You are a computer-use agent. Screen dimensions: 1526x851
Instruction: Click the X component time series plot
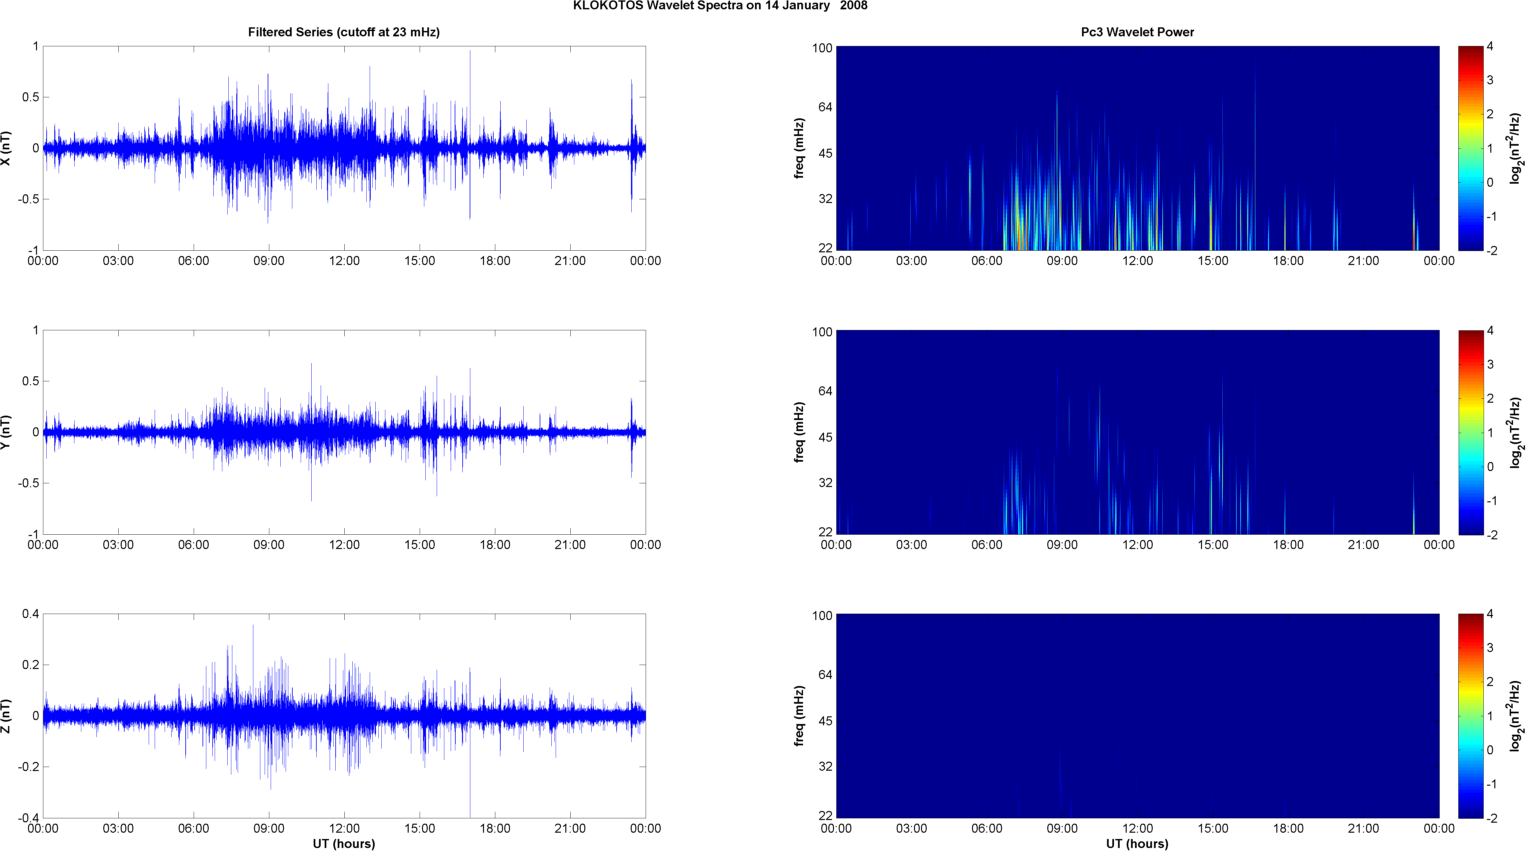(344, 148)
